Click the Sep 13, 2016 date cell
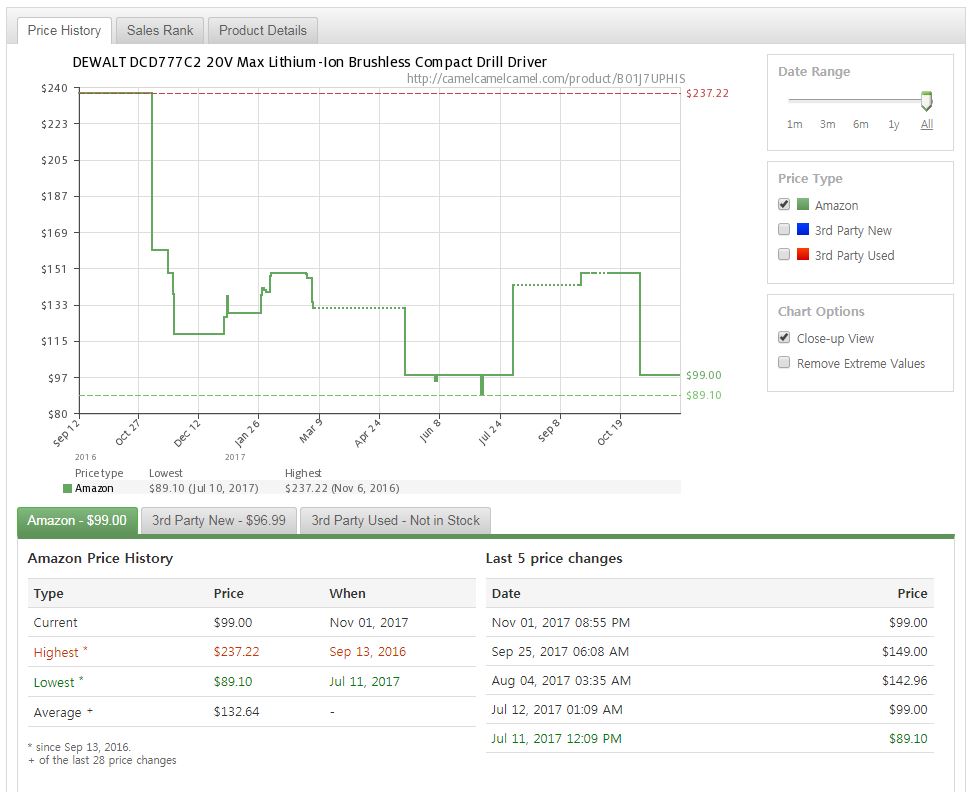The image size is (969, 792). 367,652
